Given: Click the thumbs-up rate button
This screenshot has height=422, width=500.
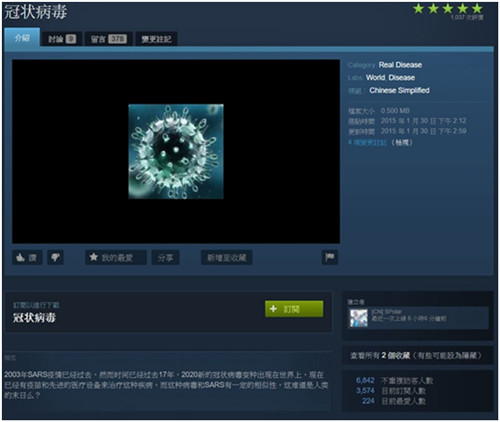Looking at the screenshot, I should coord(27,257).
